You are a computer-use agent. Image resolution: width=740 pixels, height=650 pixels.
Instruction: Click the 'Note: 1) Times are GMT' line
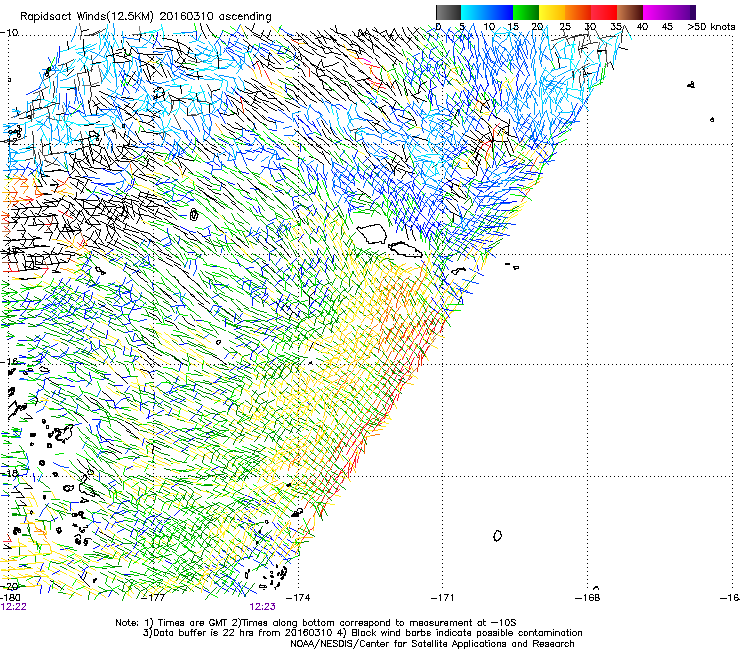(x=316, y=623)
